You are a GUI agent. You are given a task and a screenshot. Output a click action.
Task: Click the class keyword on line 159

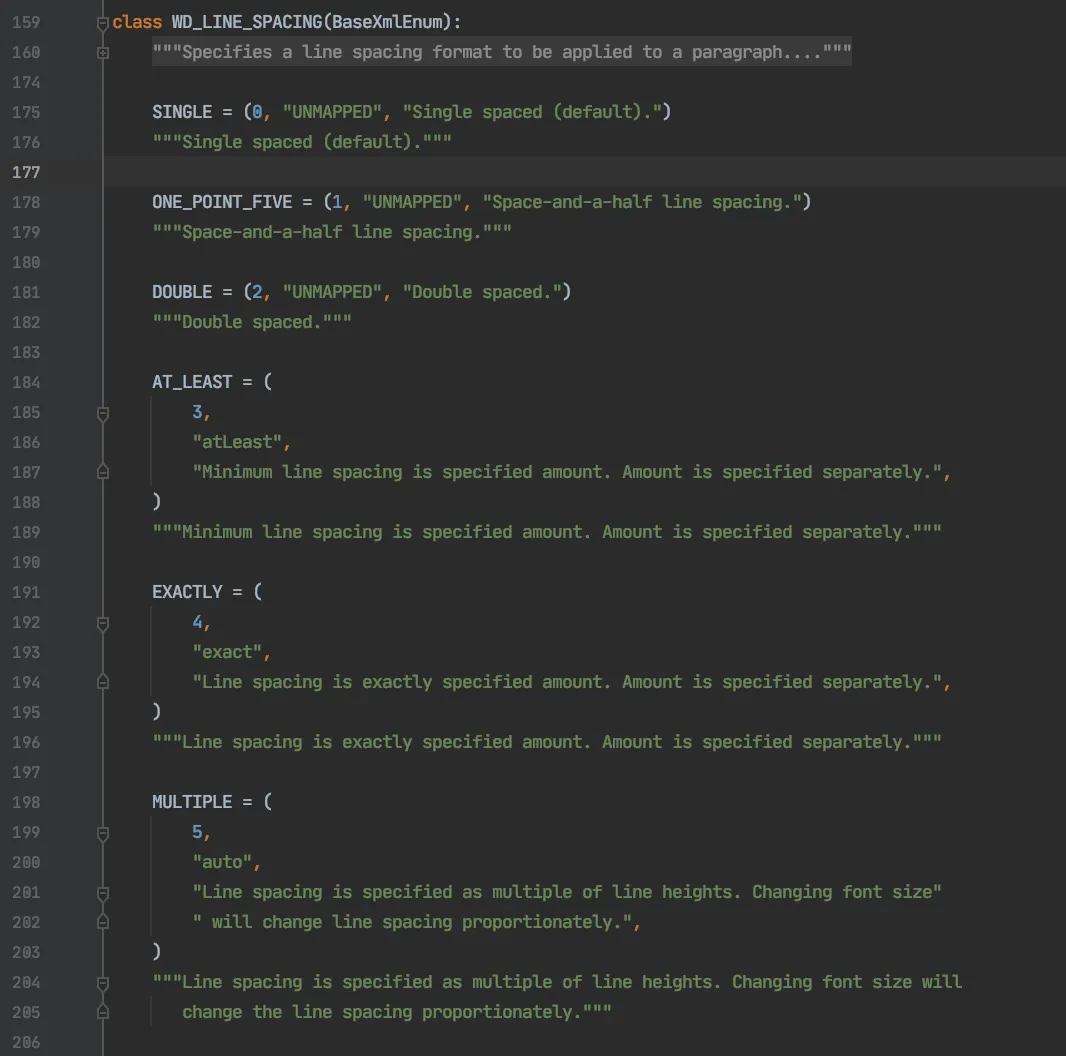pos(137,22)
